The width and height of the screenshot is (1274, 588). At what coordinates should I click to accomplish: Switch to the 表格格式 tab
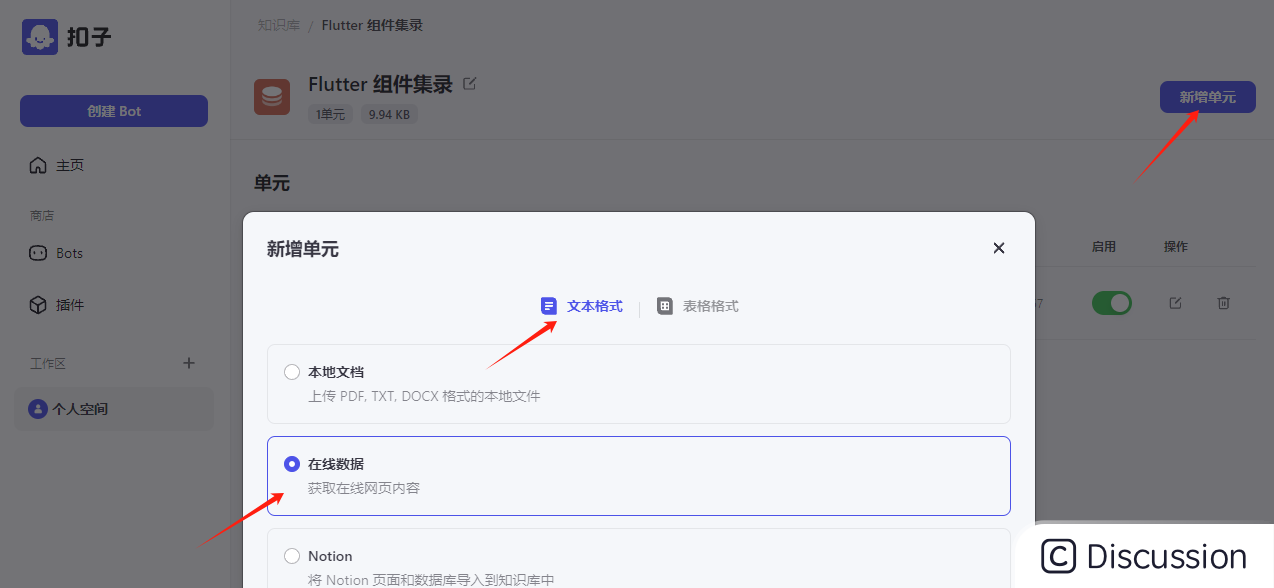(x=698, y=306)
